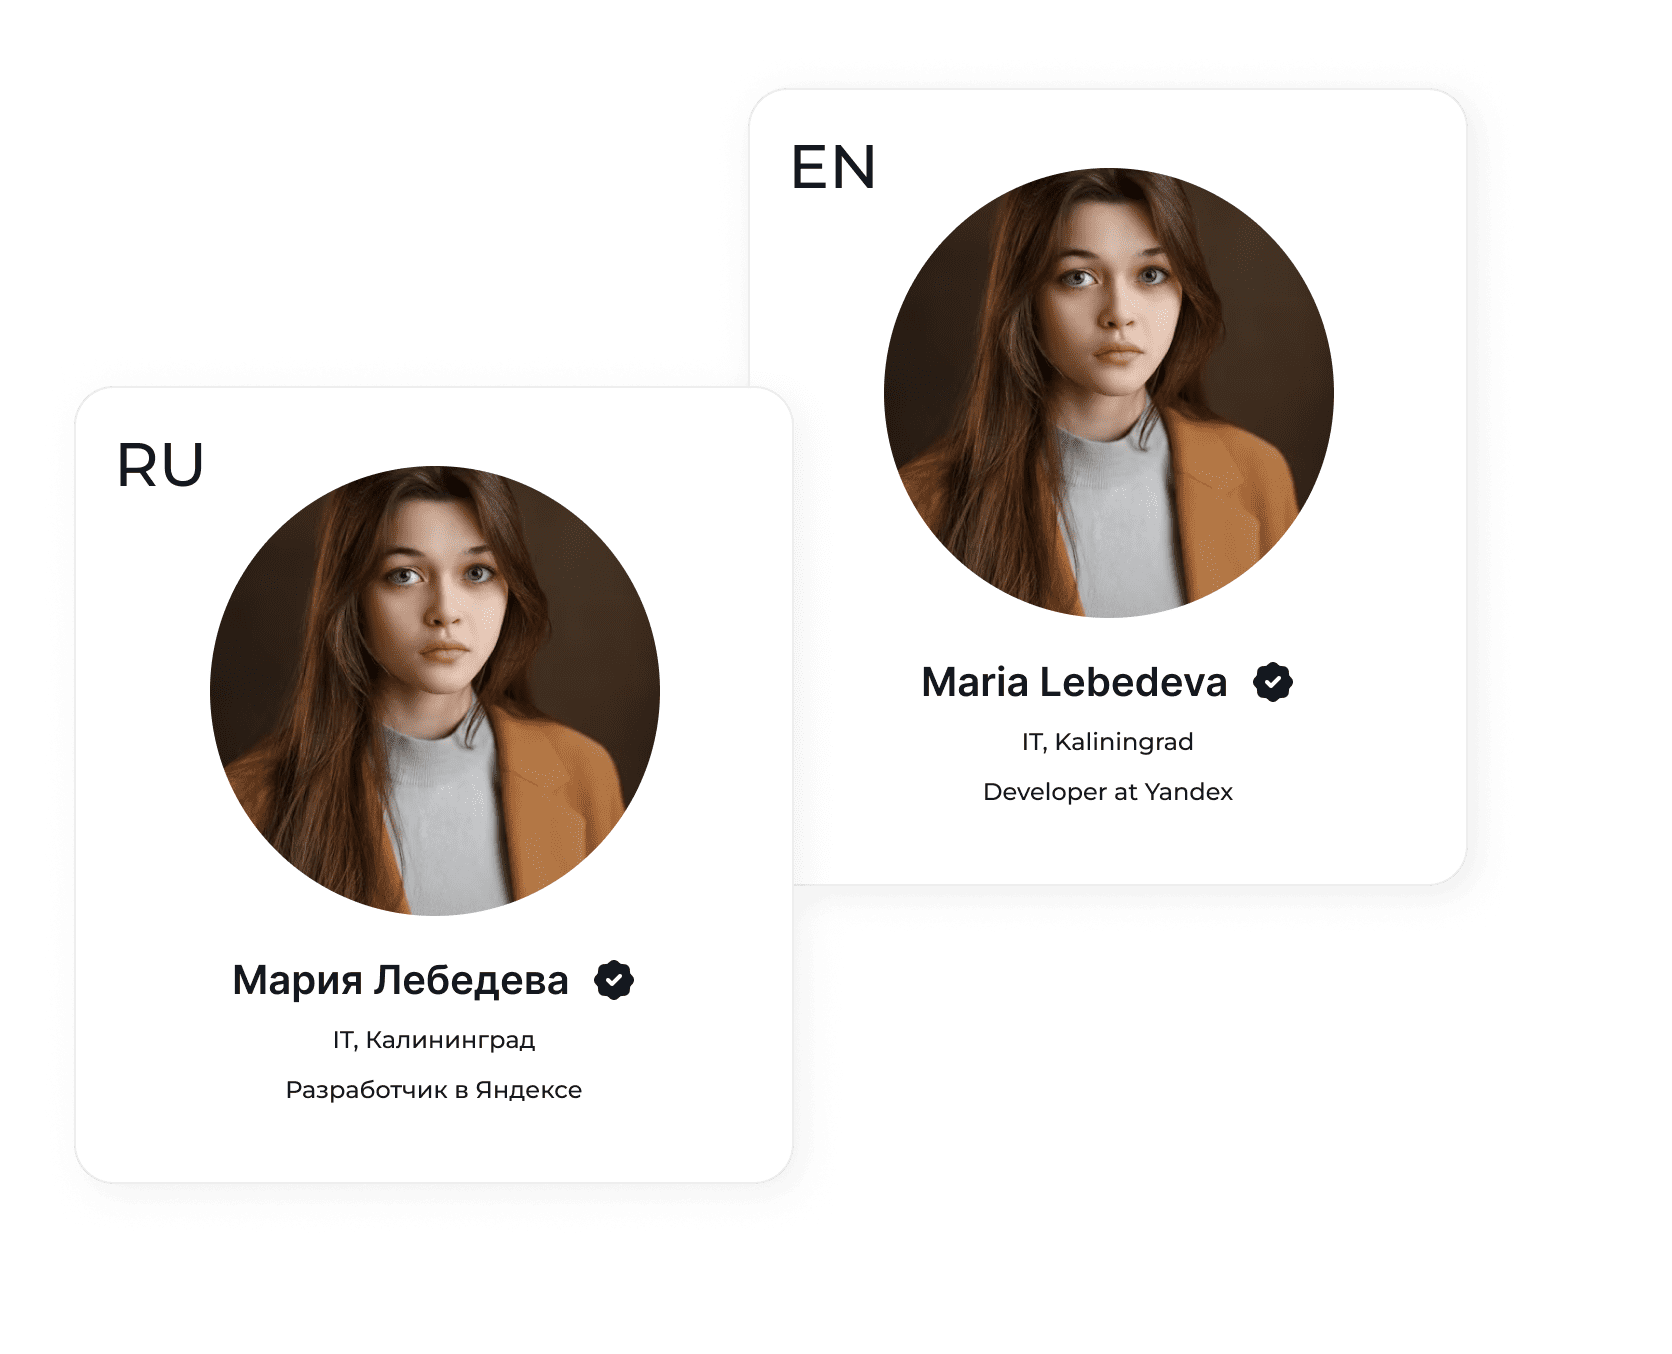Open the Russian card profile photo
1672x1354 pixels.
pos(434,690)
